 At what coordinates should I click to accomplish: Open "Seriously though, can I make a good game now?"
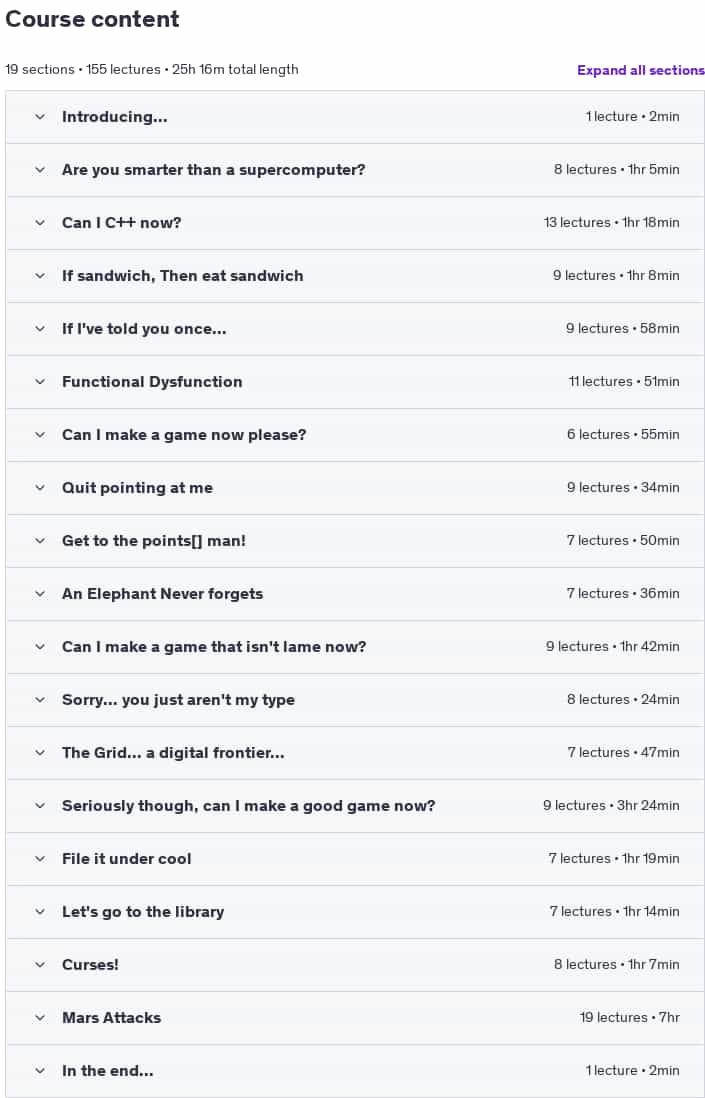(356, 806)
